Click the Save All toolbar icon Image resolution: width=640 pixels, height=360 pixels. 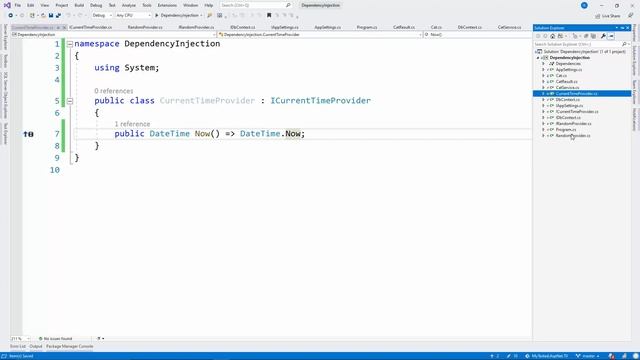click(x=58, y=16)
